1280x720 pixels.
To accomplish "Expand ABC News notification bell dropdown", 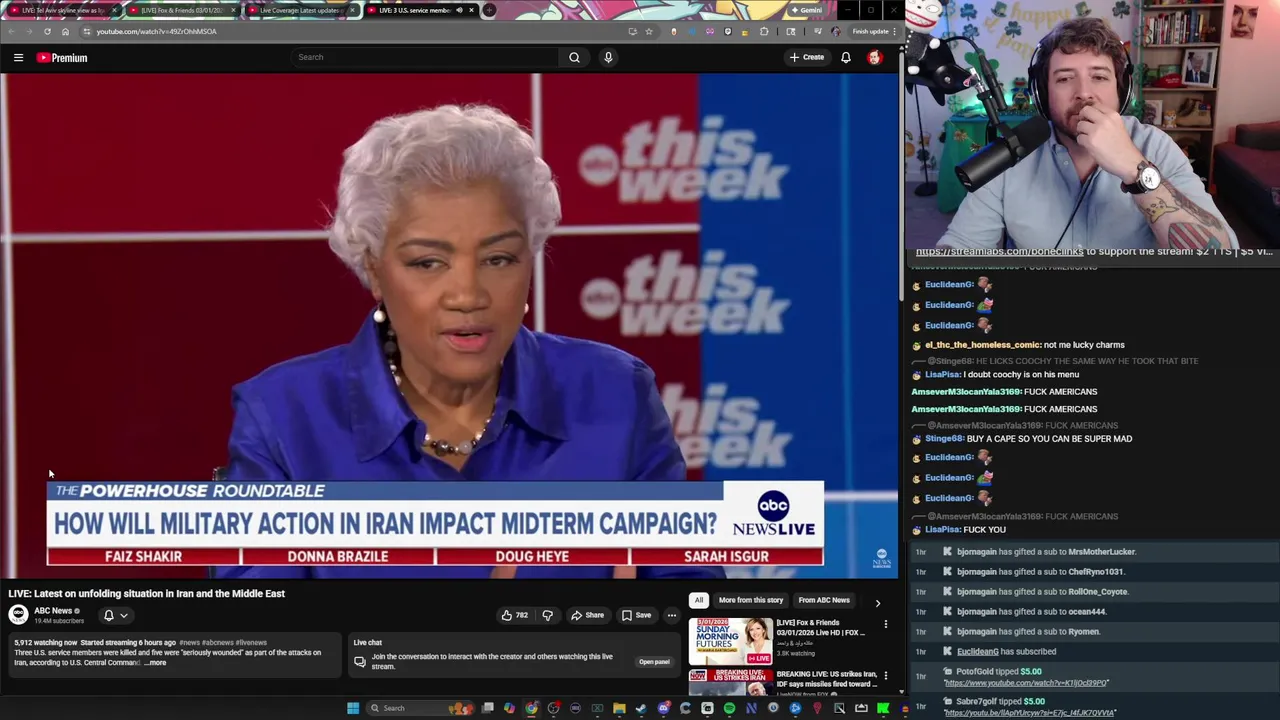I will tap(116, 615).
